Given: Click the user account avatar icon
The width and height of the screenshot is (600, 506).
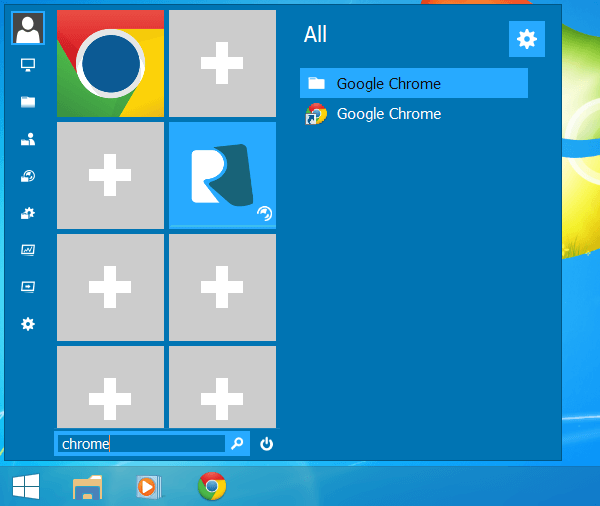Looking at the screenshot, I should [28, 28].
